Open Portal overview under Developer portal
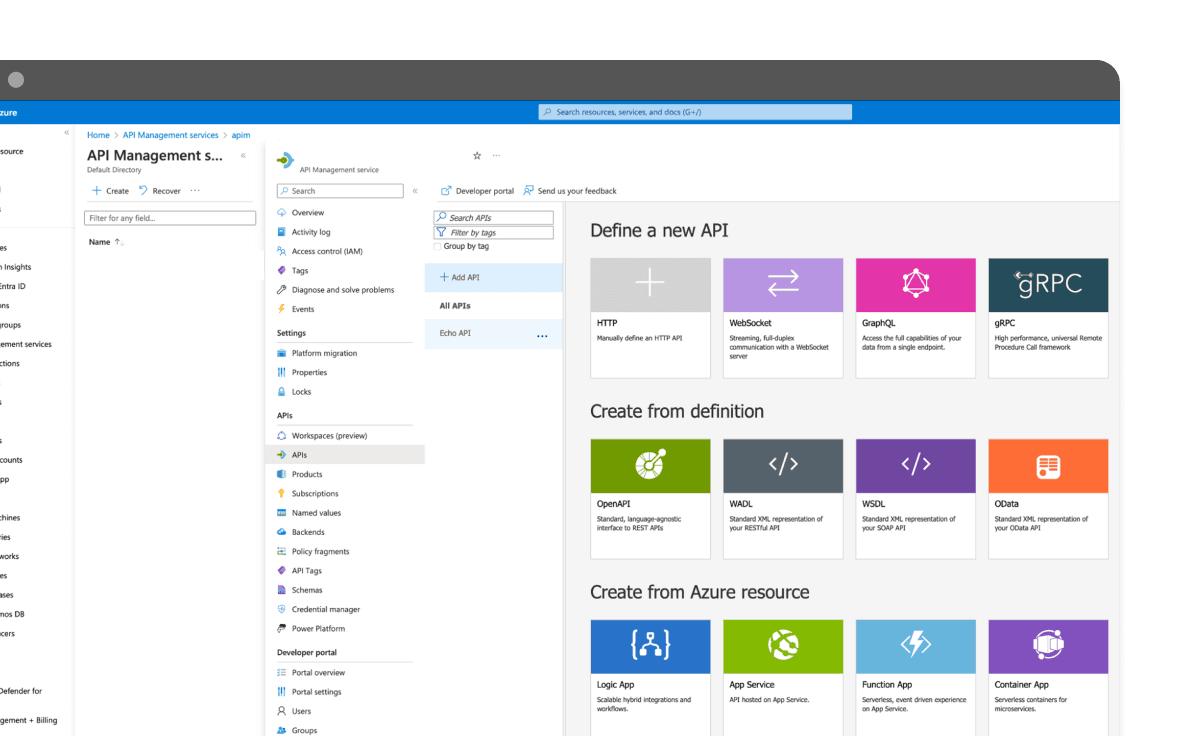This screenshot has width=1180, height=736. [x=316, y=672]
